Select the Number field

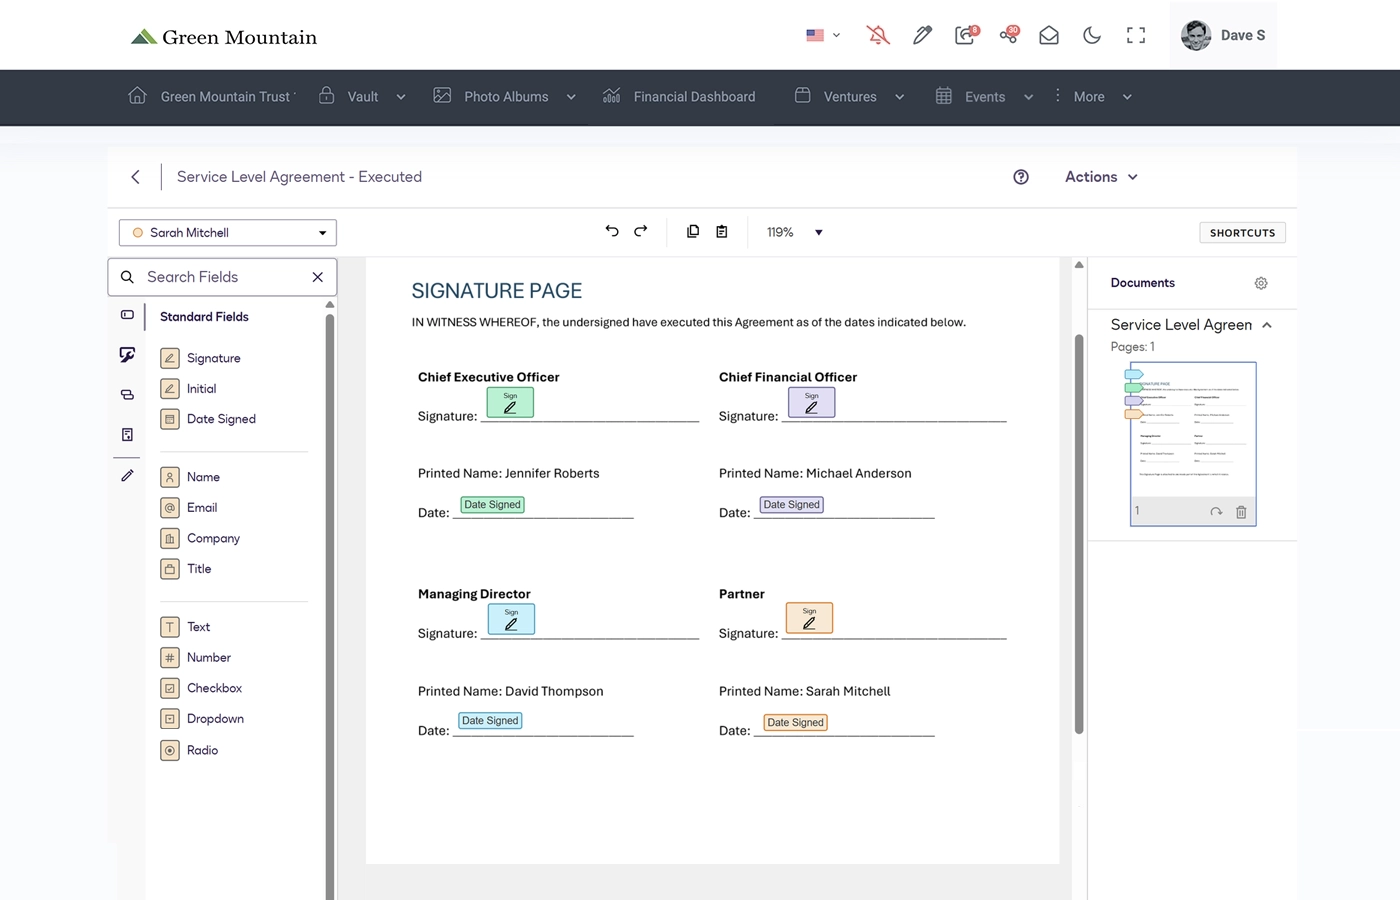tap(196, 658)
